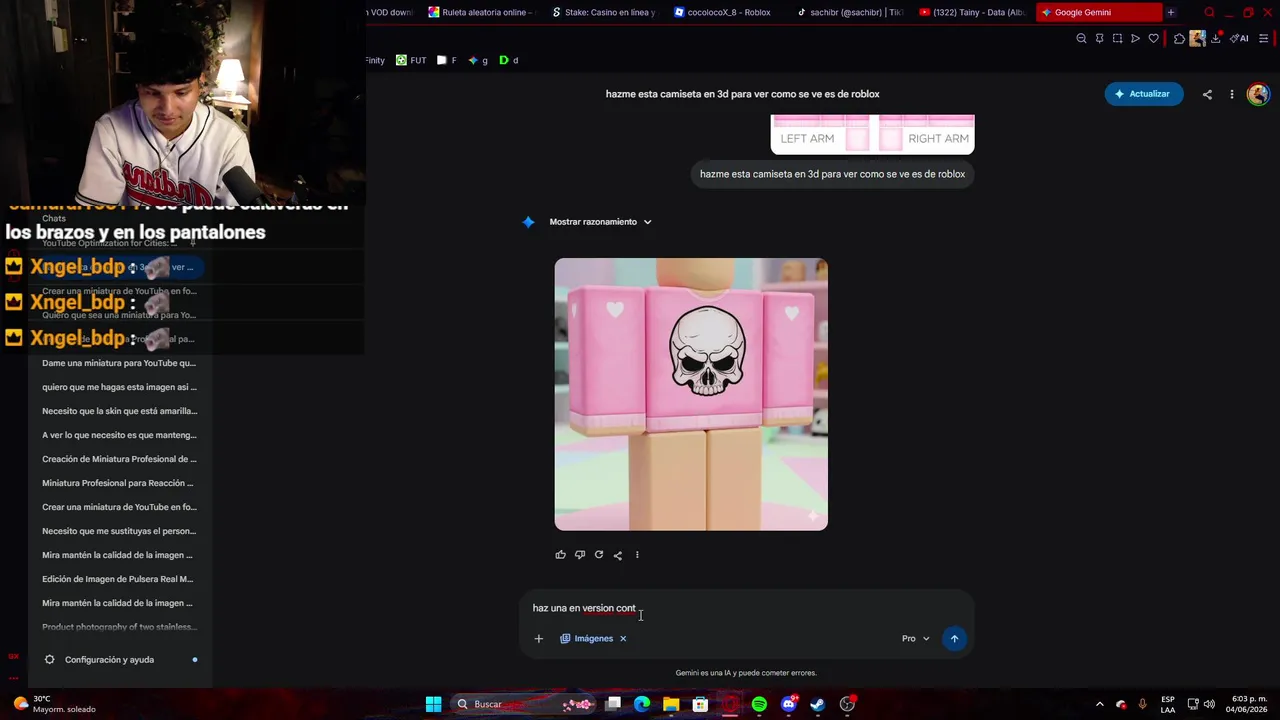Switch input language via ESP LAA indicator

click(1168, 704)
